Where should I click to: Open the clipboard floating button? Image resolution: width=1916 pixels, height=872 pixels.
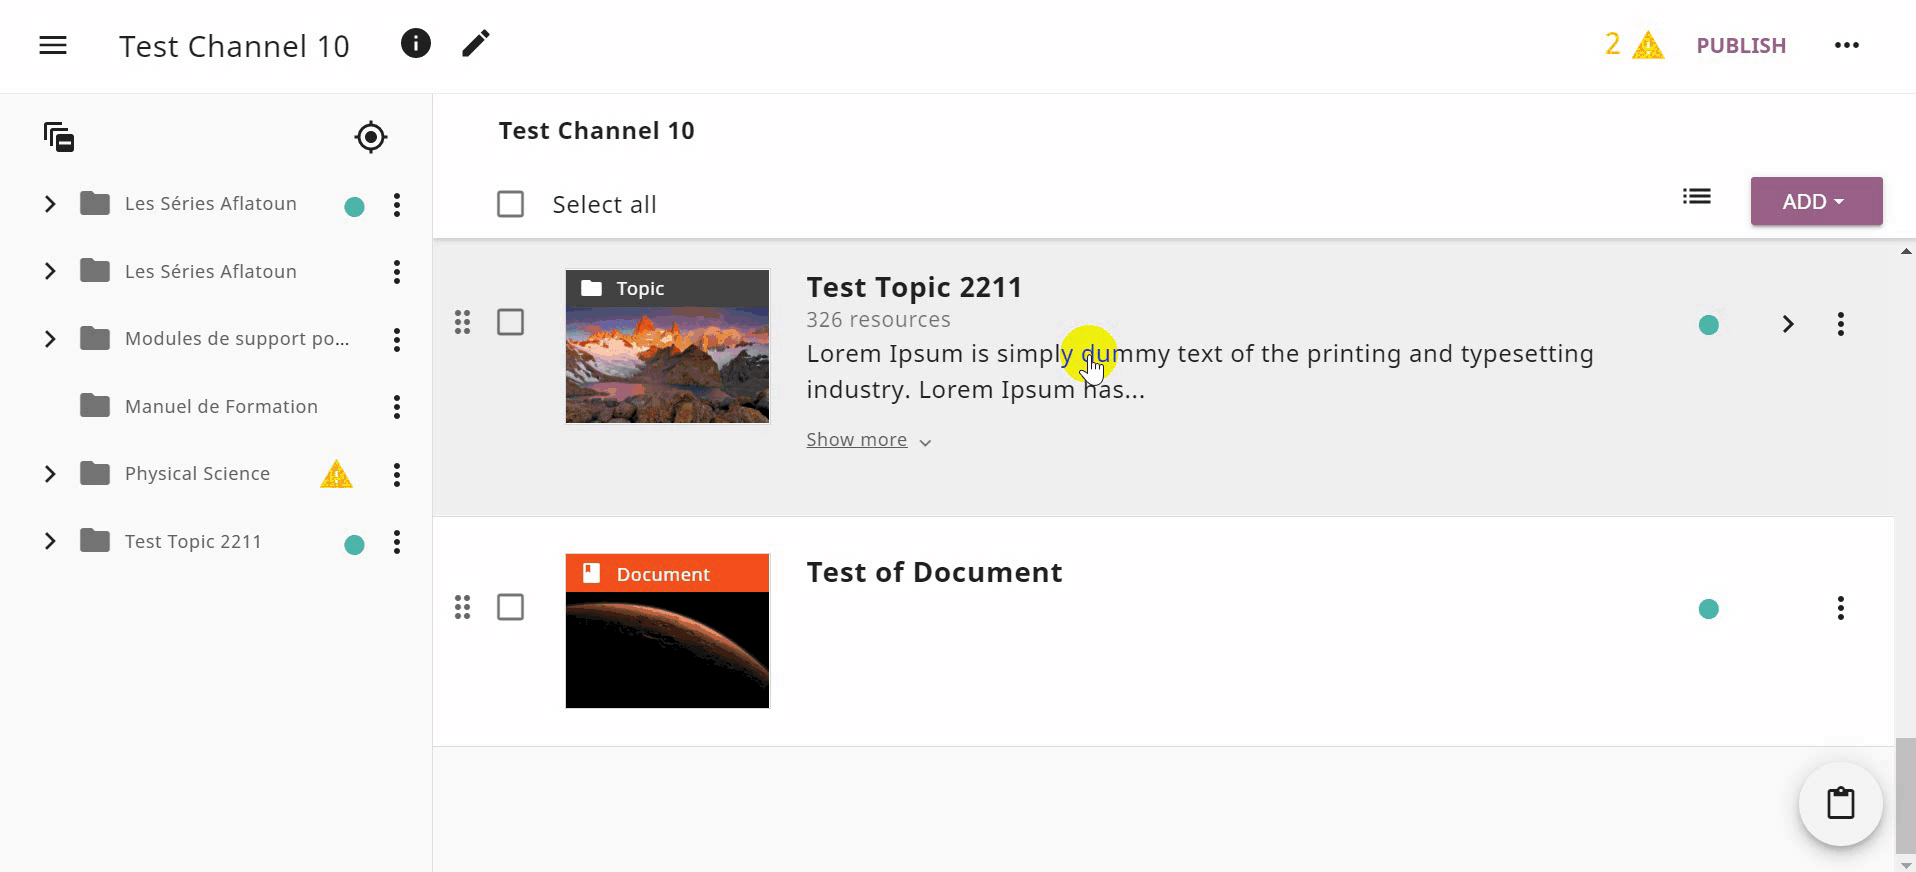1841,803
